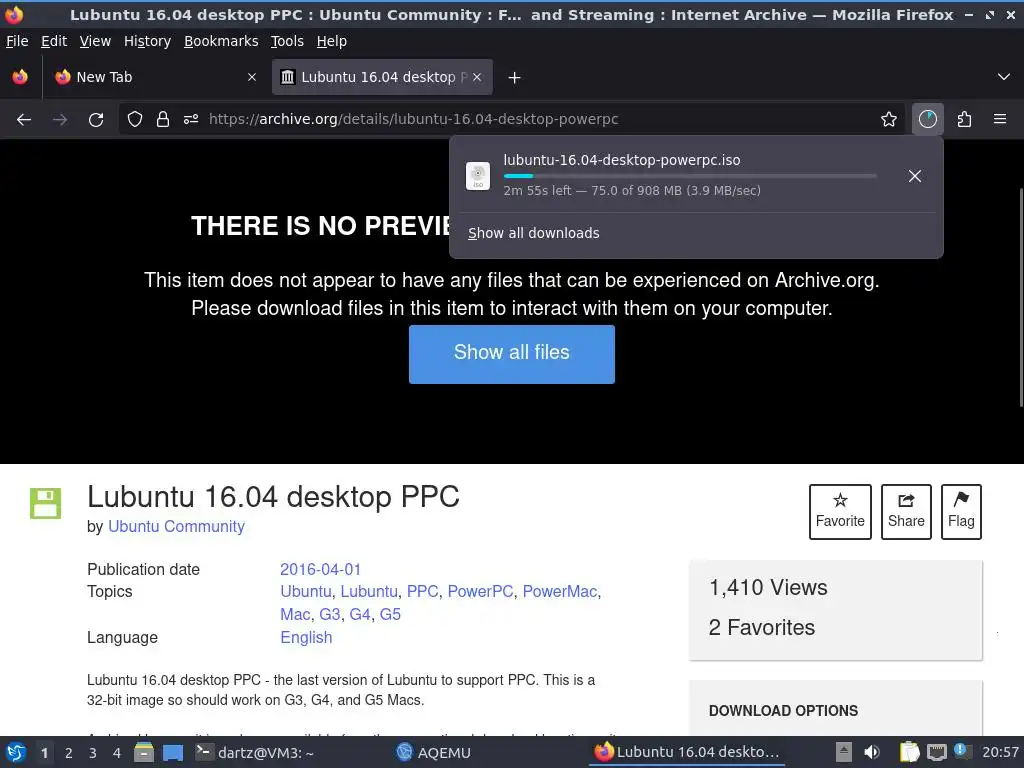This screenshot has width=1024, height=768.
Task: Click the show desktop taskbar icon
Action: point(172,753)
